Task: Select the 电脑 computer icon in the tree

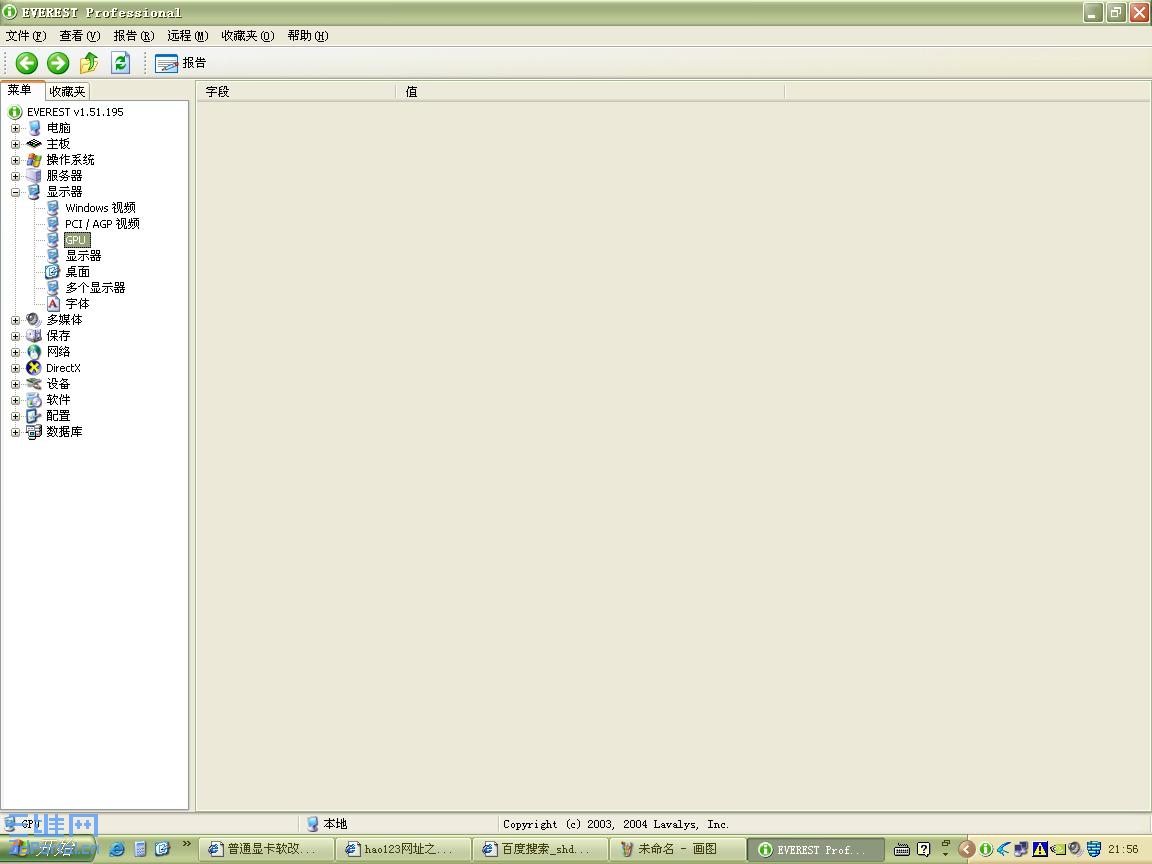Action: (34, 128)
